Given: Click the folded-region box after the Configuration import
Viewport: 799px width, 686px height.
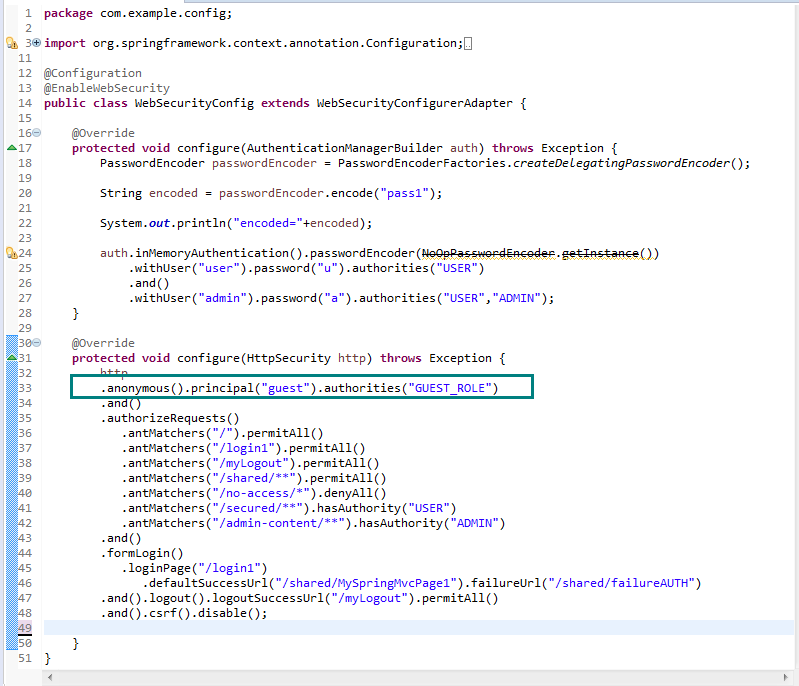Looking at the screenshot, I should pos(468,44).
